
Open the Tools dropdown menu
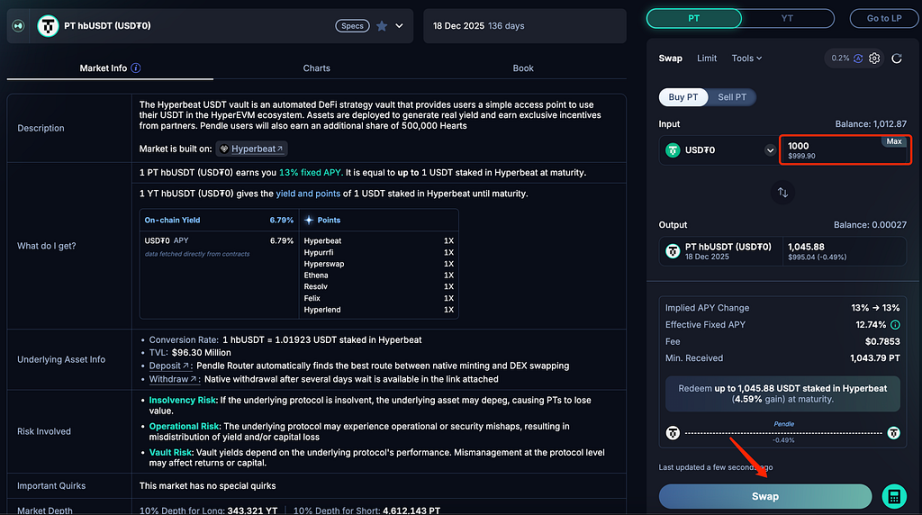point(747,58)
